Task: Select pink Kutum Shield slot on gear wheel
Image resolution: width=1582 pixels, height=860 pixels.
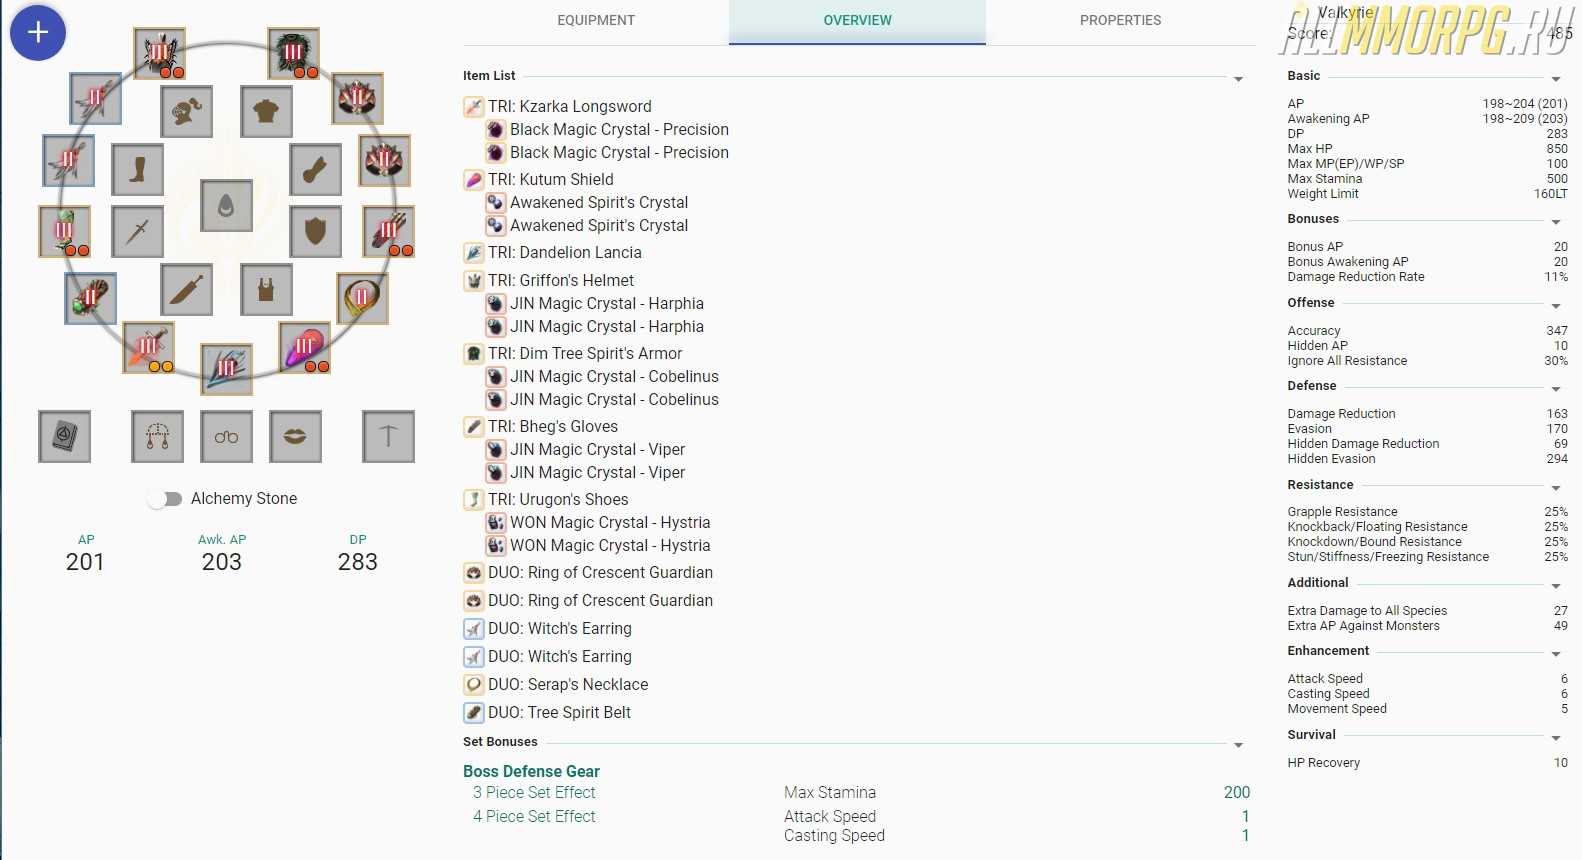Action: click(304, 348)
